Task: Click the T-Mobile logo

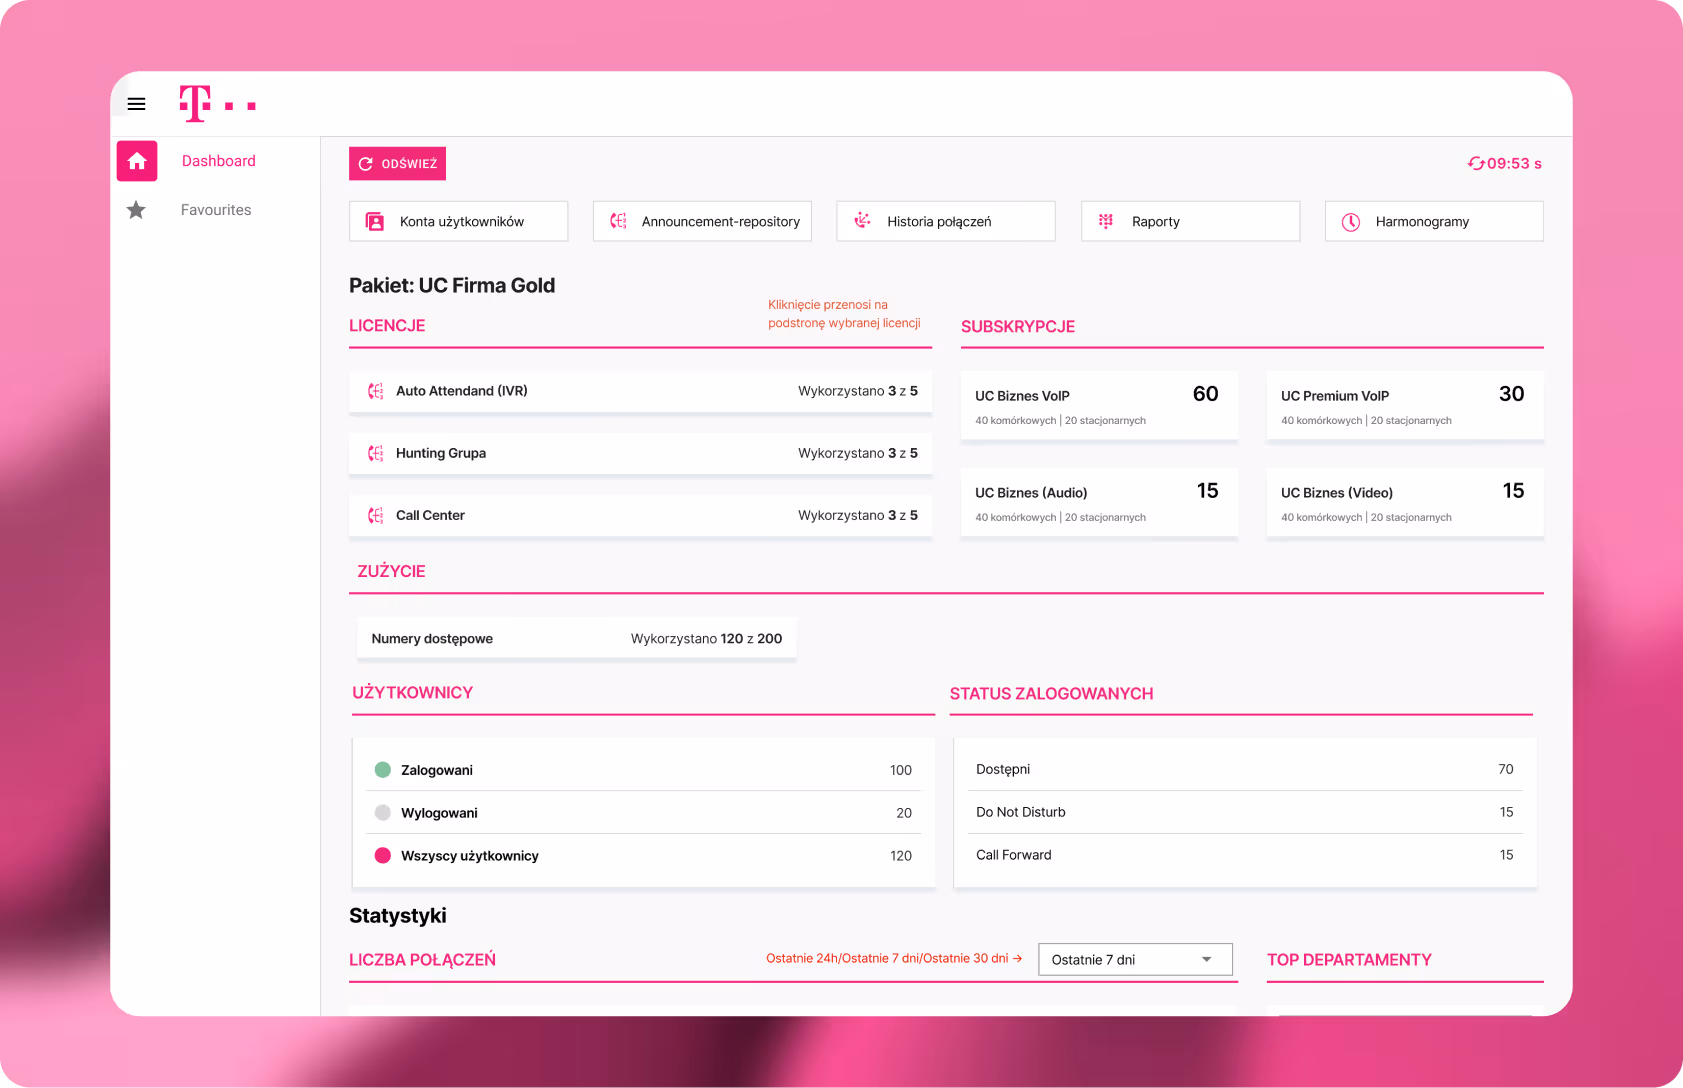Action: point(217,104)
